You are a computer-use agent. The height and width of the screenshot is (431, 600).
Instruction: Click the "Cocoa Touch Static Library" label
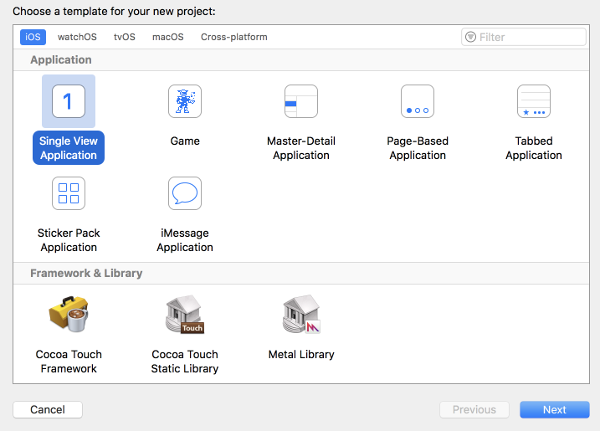click(185, 361)
